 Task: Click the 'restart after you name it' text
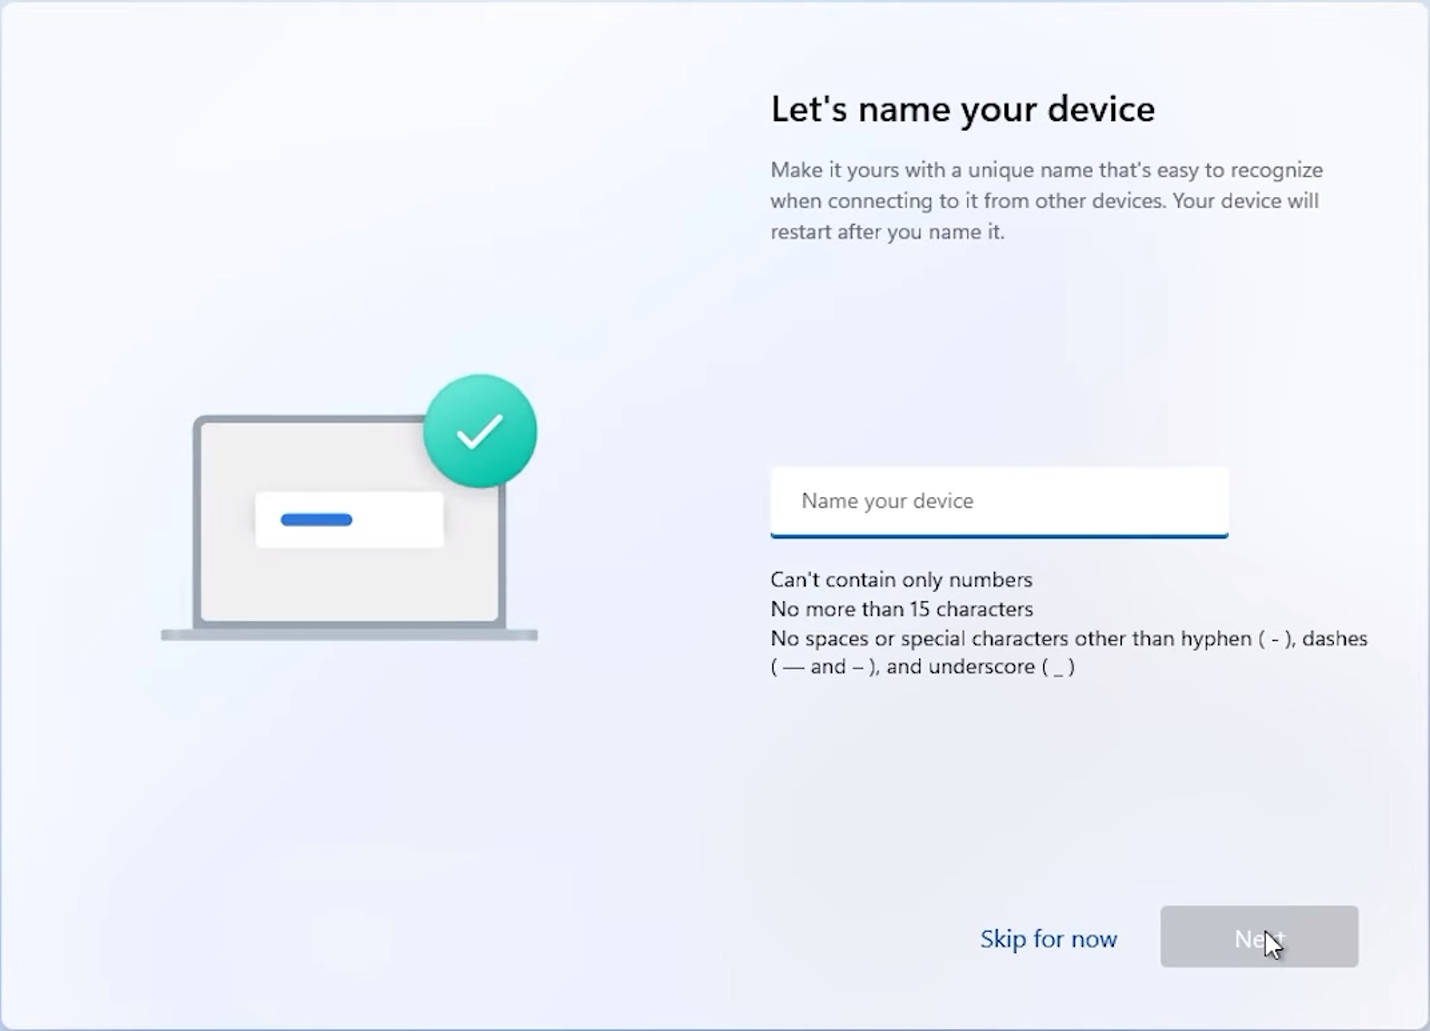tap(887, 232)
